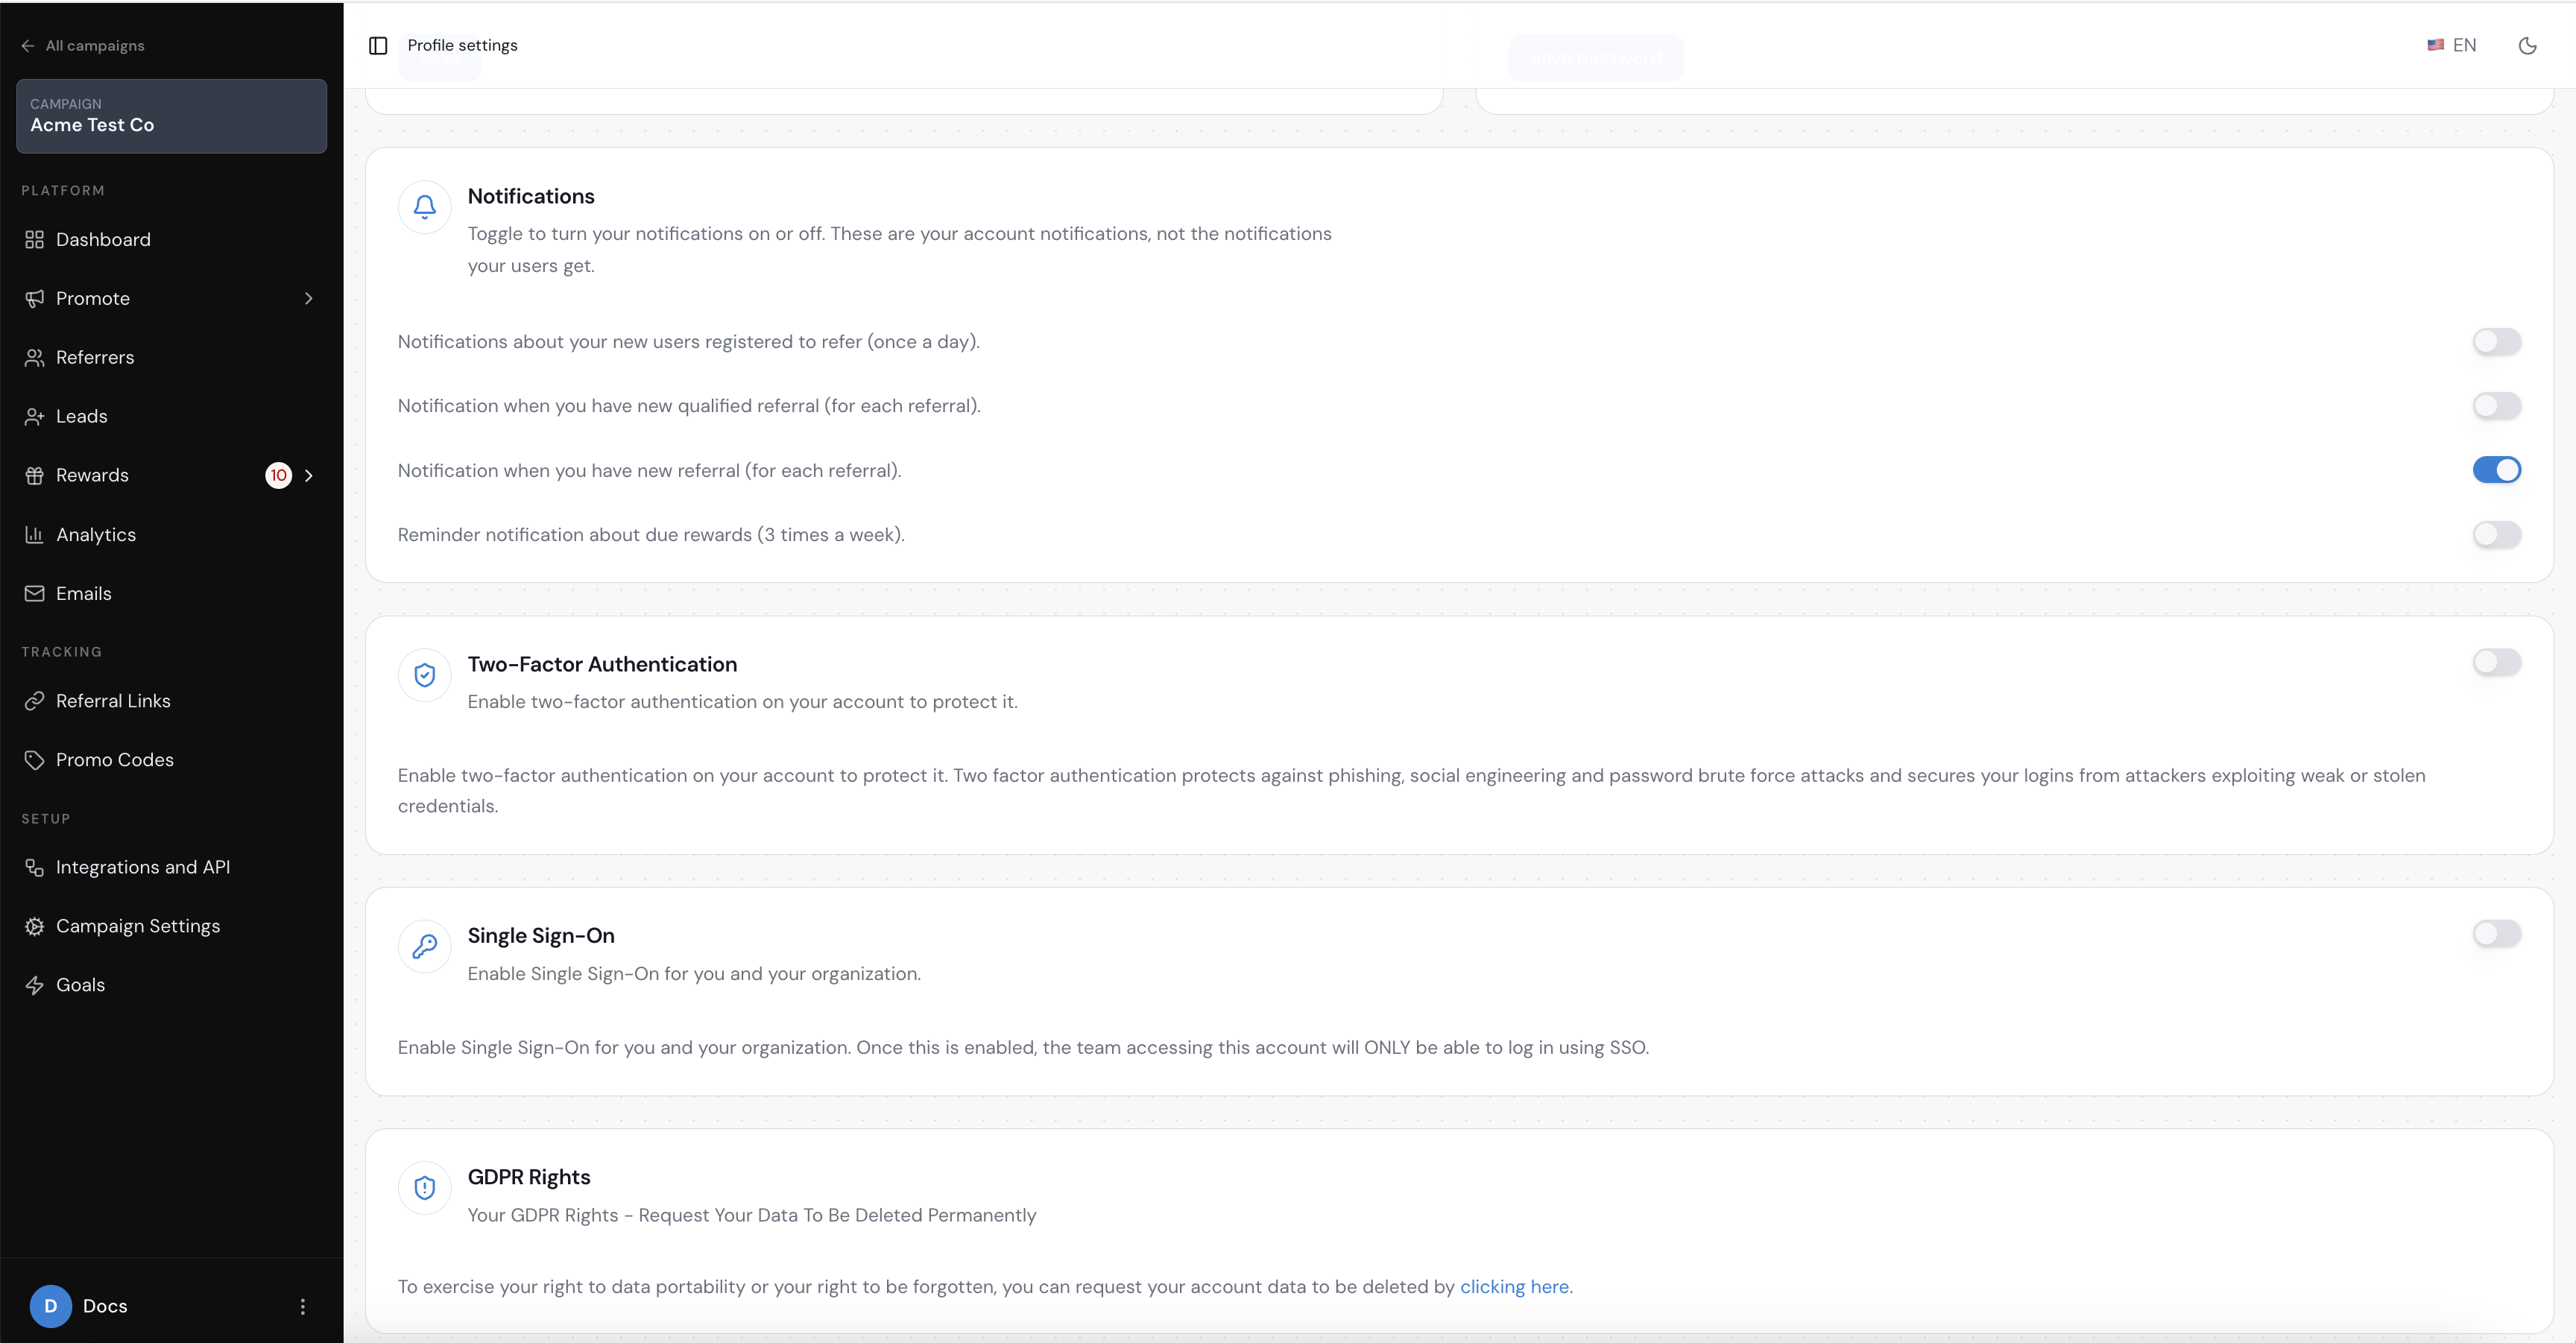Click the Leads user-plus icon
The image size is (2576, 1343).
pyautogui.click(x=34, y=417)
